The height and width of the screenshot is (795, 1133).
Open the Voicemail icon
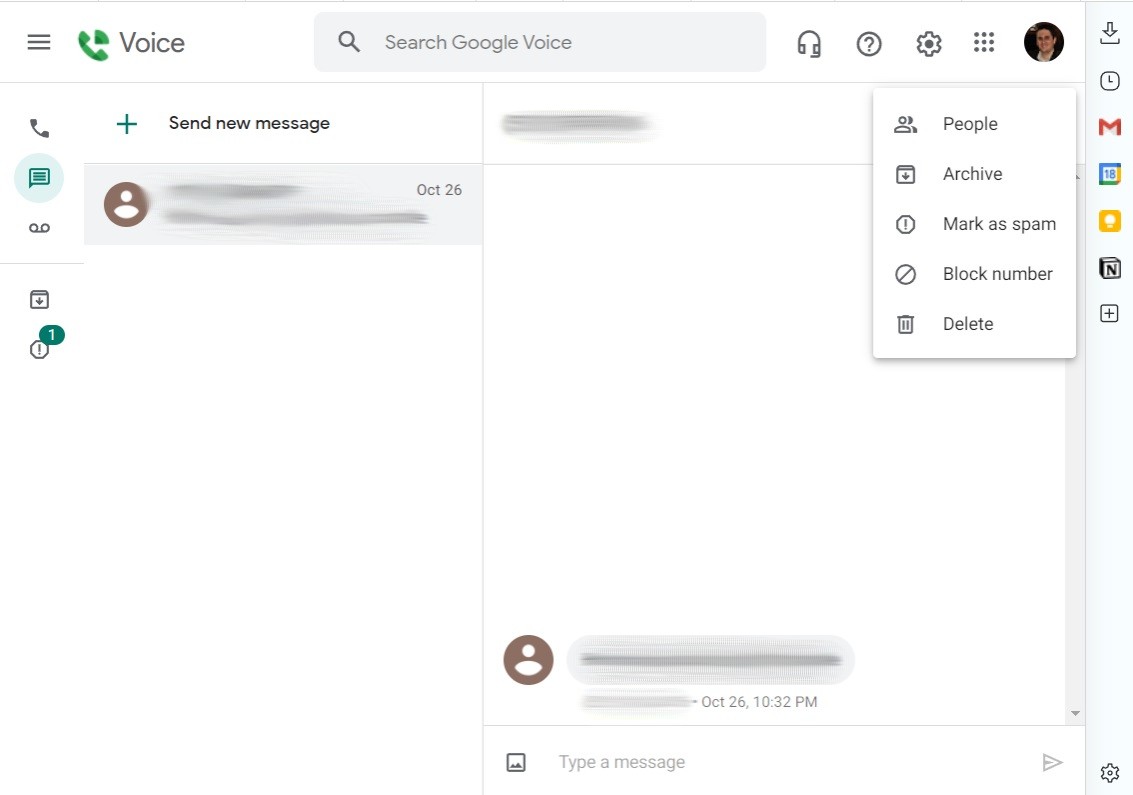click(x=39, y=227)
